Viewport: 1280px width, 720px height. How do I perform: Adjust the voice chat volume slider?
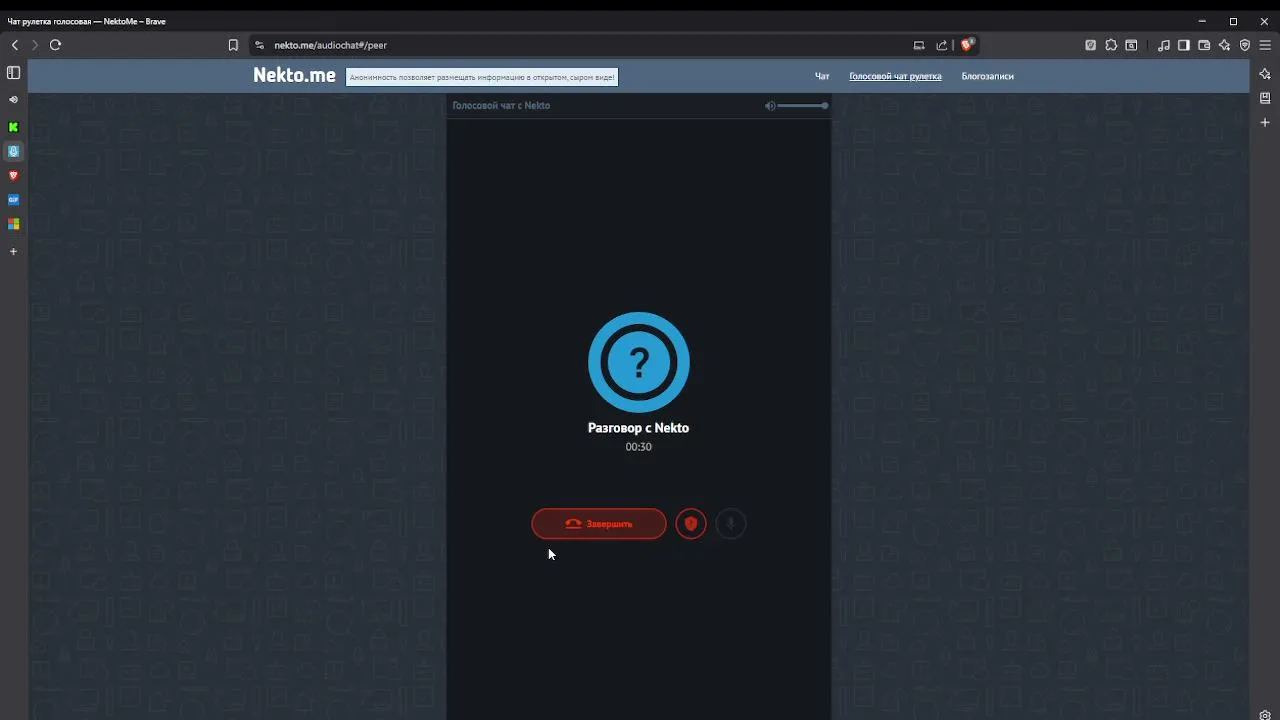[802, 106]
